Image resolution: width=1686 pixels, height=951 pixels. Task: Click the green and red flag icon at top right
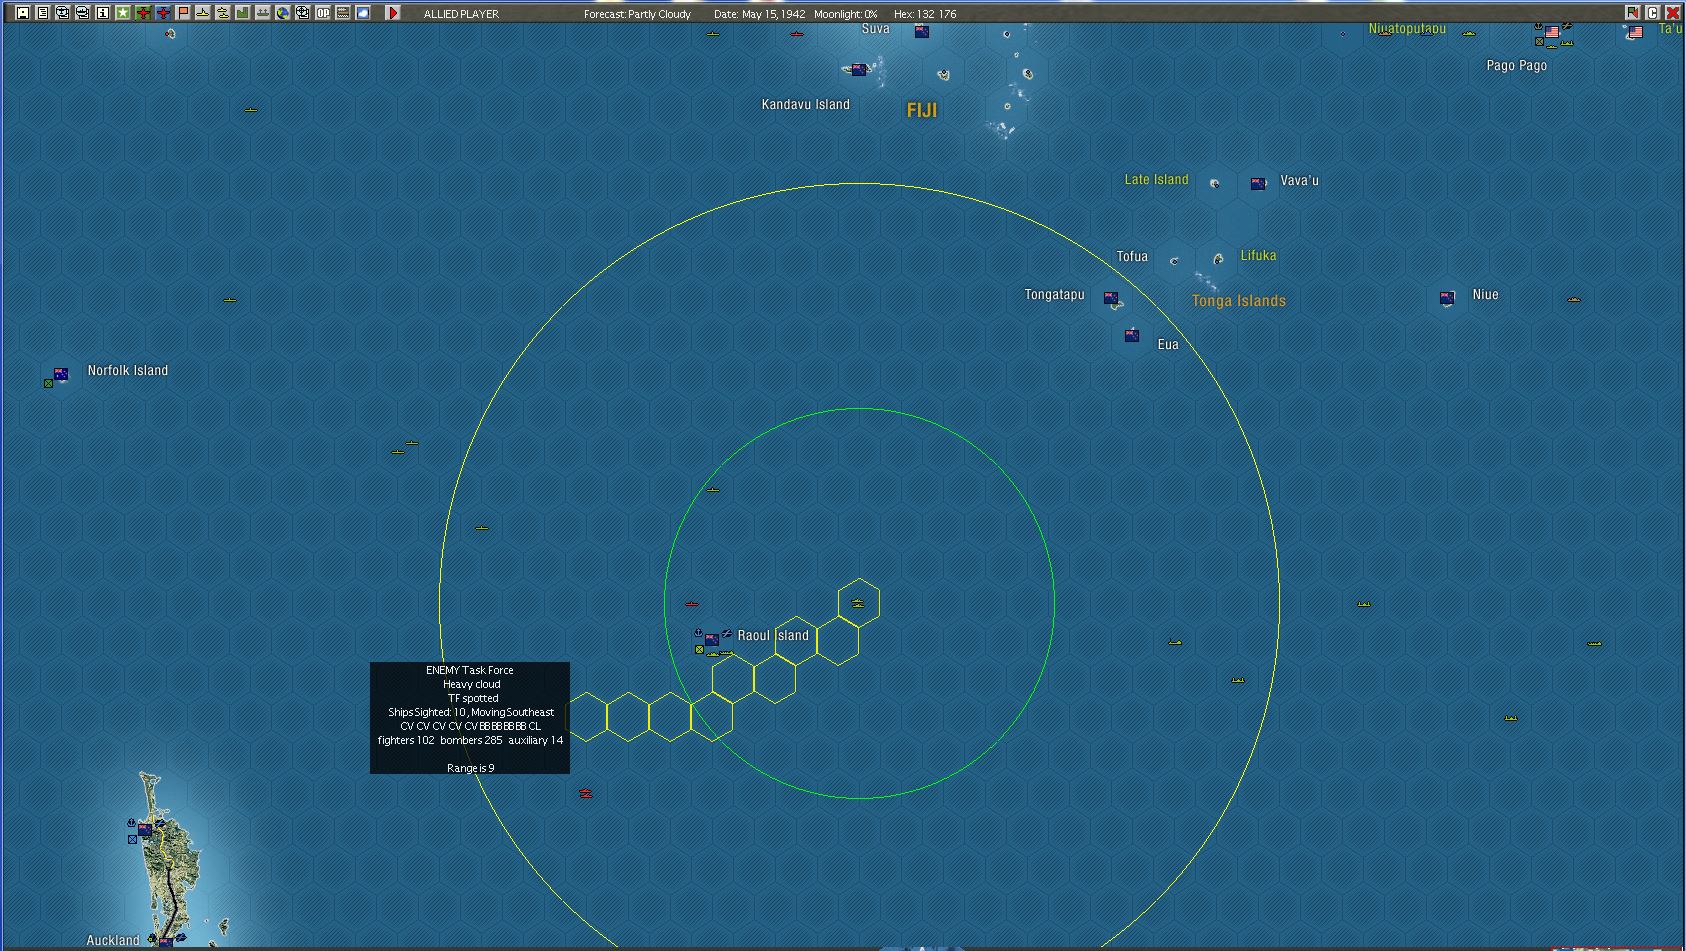click(1632, 13)
